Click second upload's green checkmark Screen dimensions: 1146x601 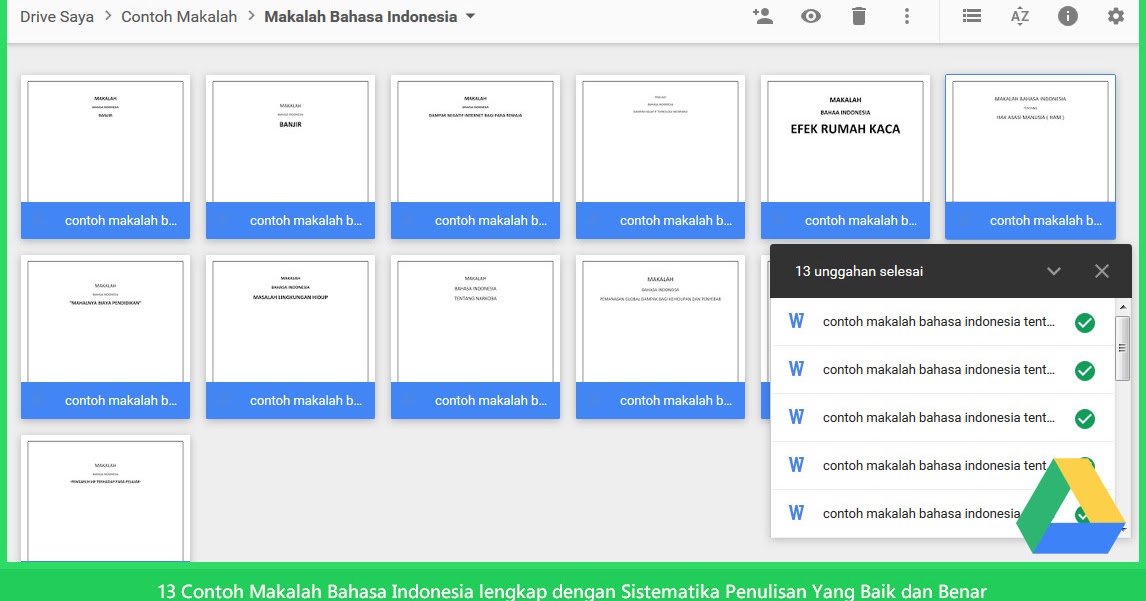[x=1085, y=371]
